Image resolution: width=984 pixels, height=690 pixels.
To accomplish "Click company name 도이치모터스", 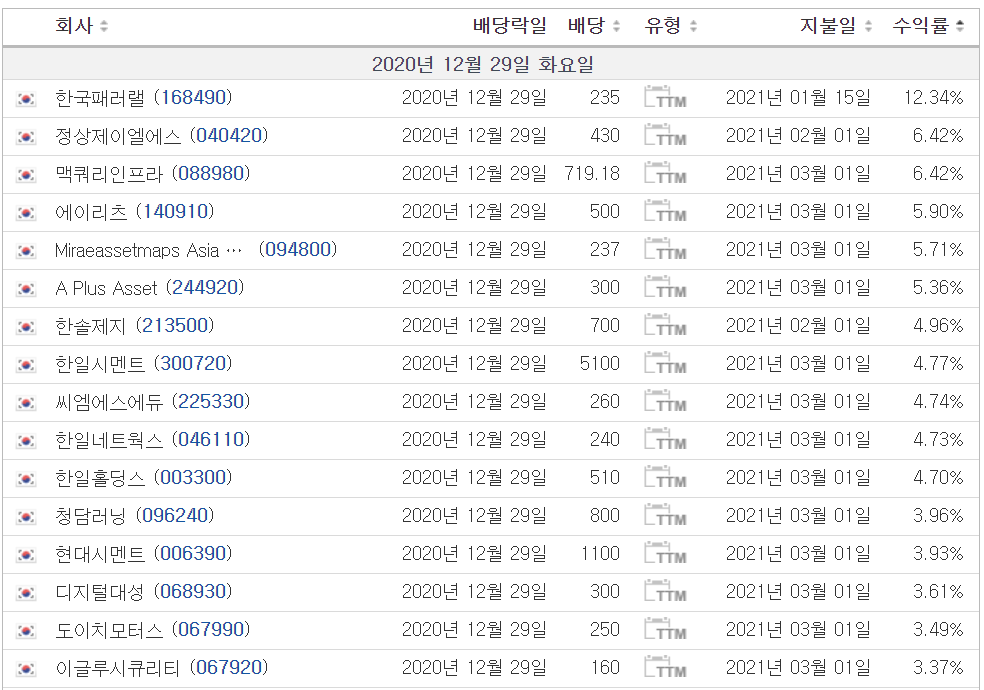I will [x=109, y=630].
